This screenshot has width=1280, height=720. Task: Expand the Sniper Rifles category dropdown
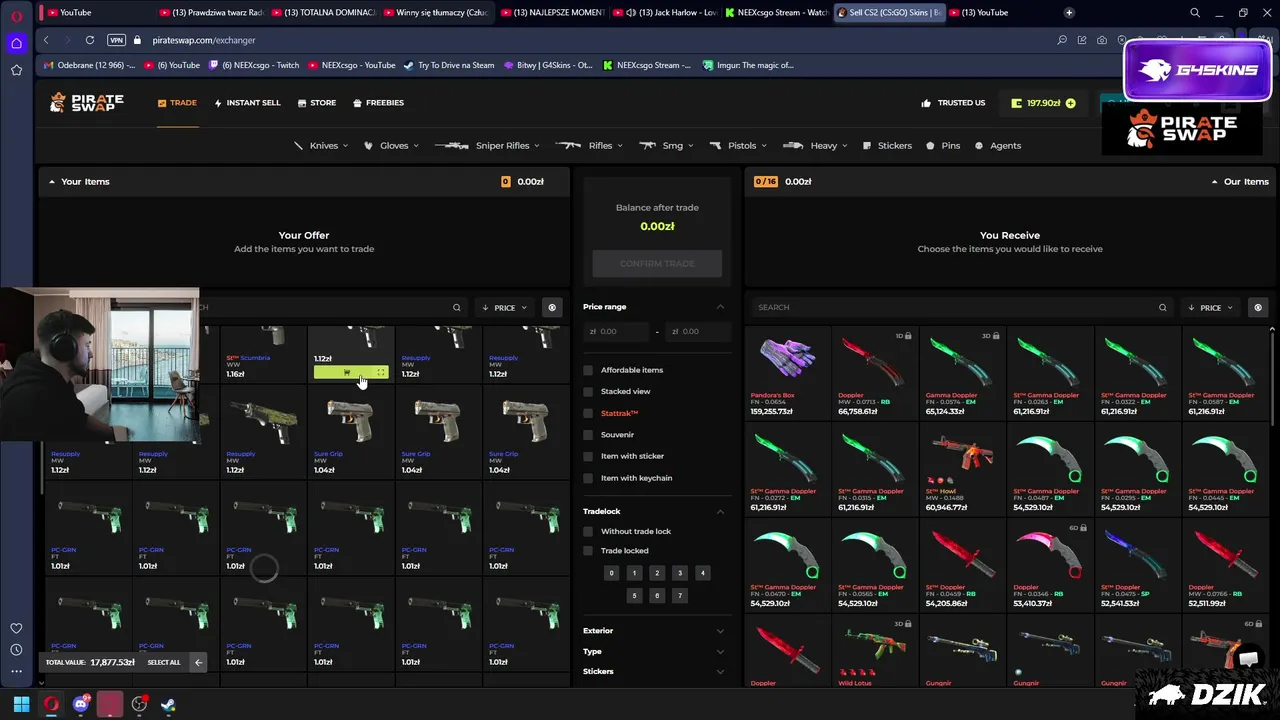[487, 146]
